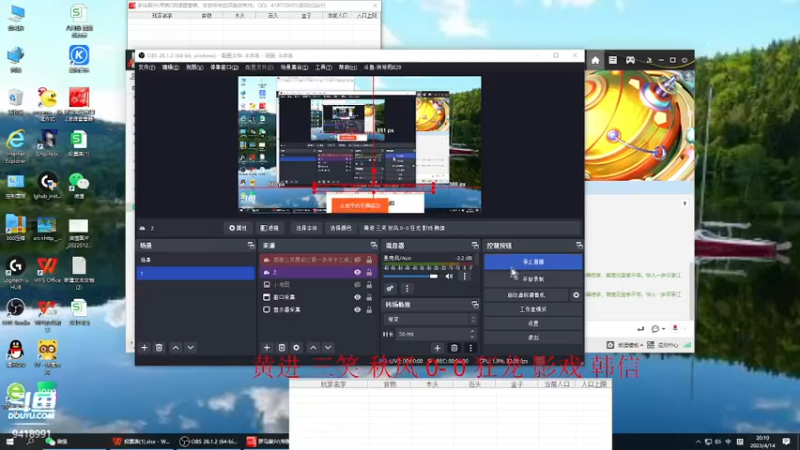Undock the Scene Transitions panel
Screen dimensions: 800x450
475,305
